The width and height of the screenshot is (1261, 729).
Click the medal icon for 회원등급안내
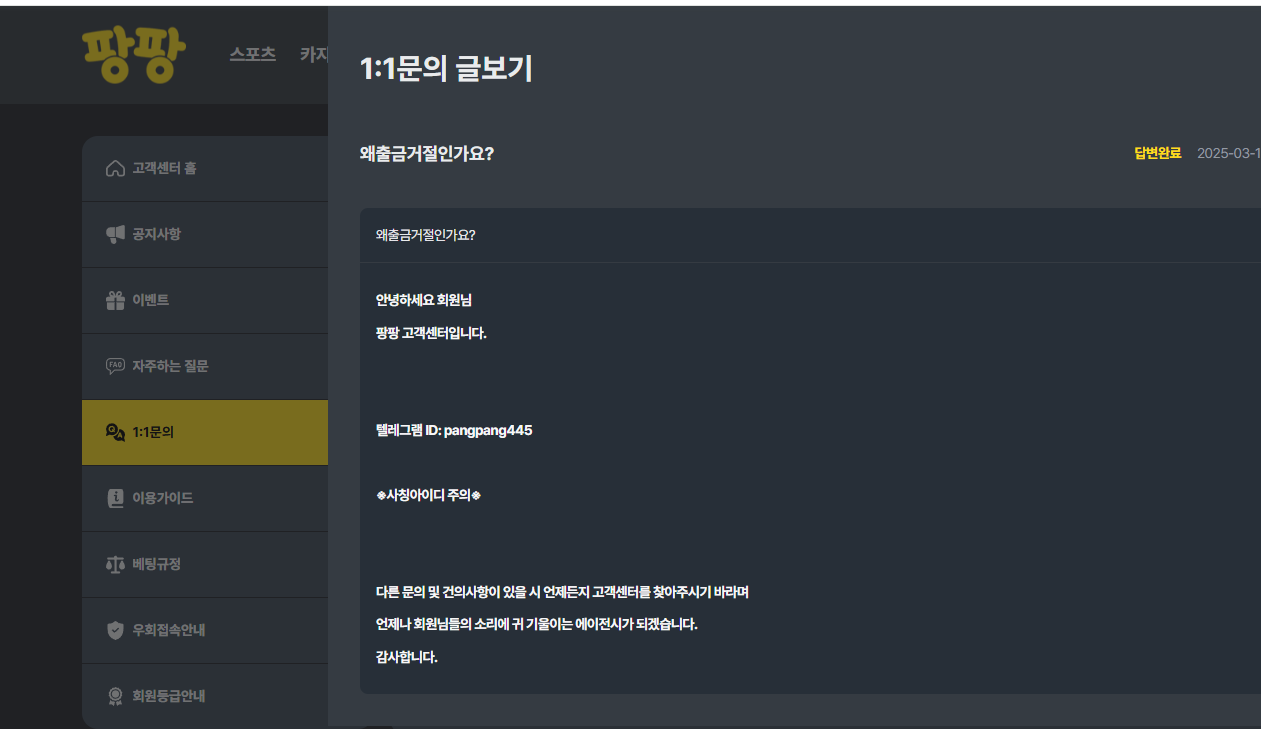[115, 696]
